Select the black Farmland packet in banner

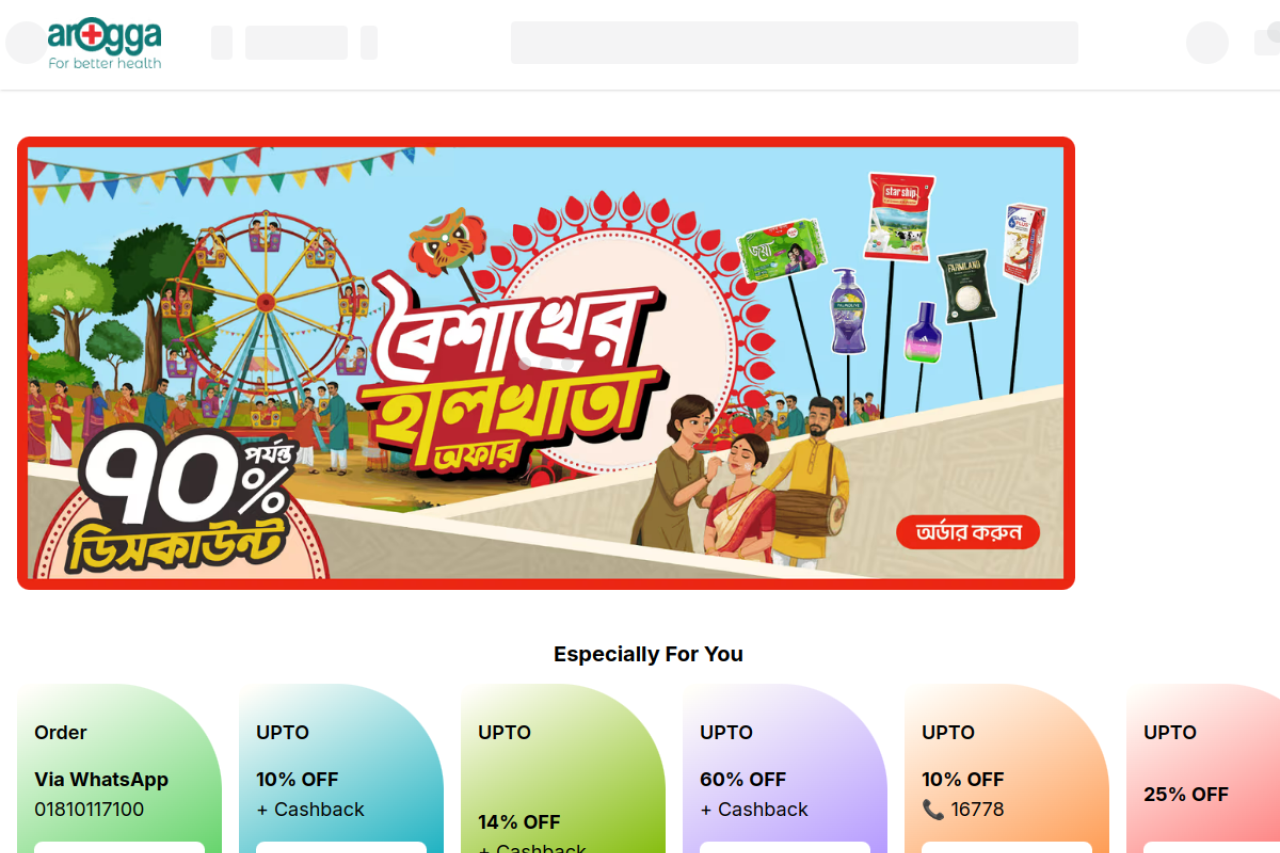[x=967, y=286]
